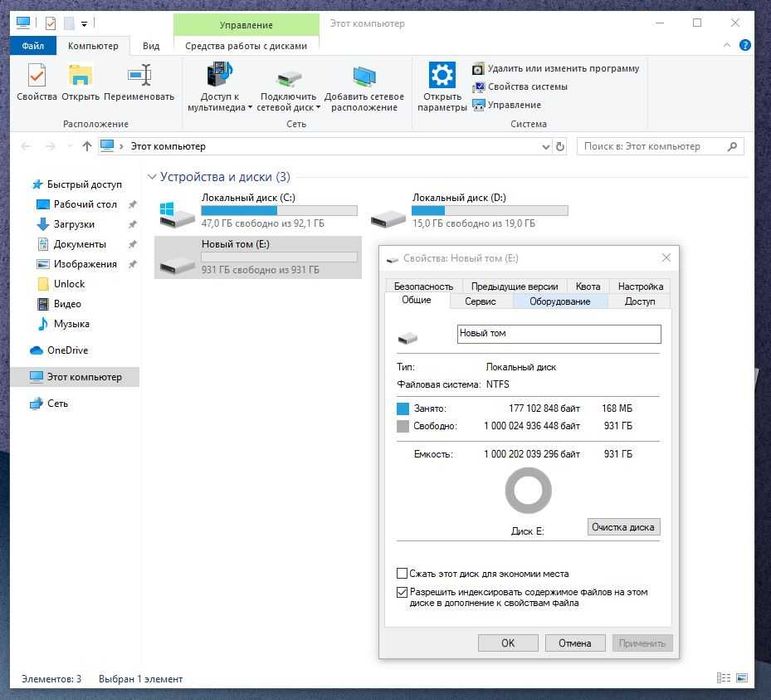Open Downloads (Загрузки) in sidebar
The width and height of the screenshot is (771, 700).
coord(66,224)
